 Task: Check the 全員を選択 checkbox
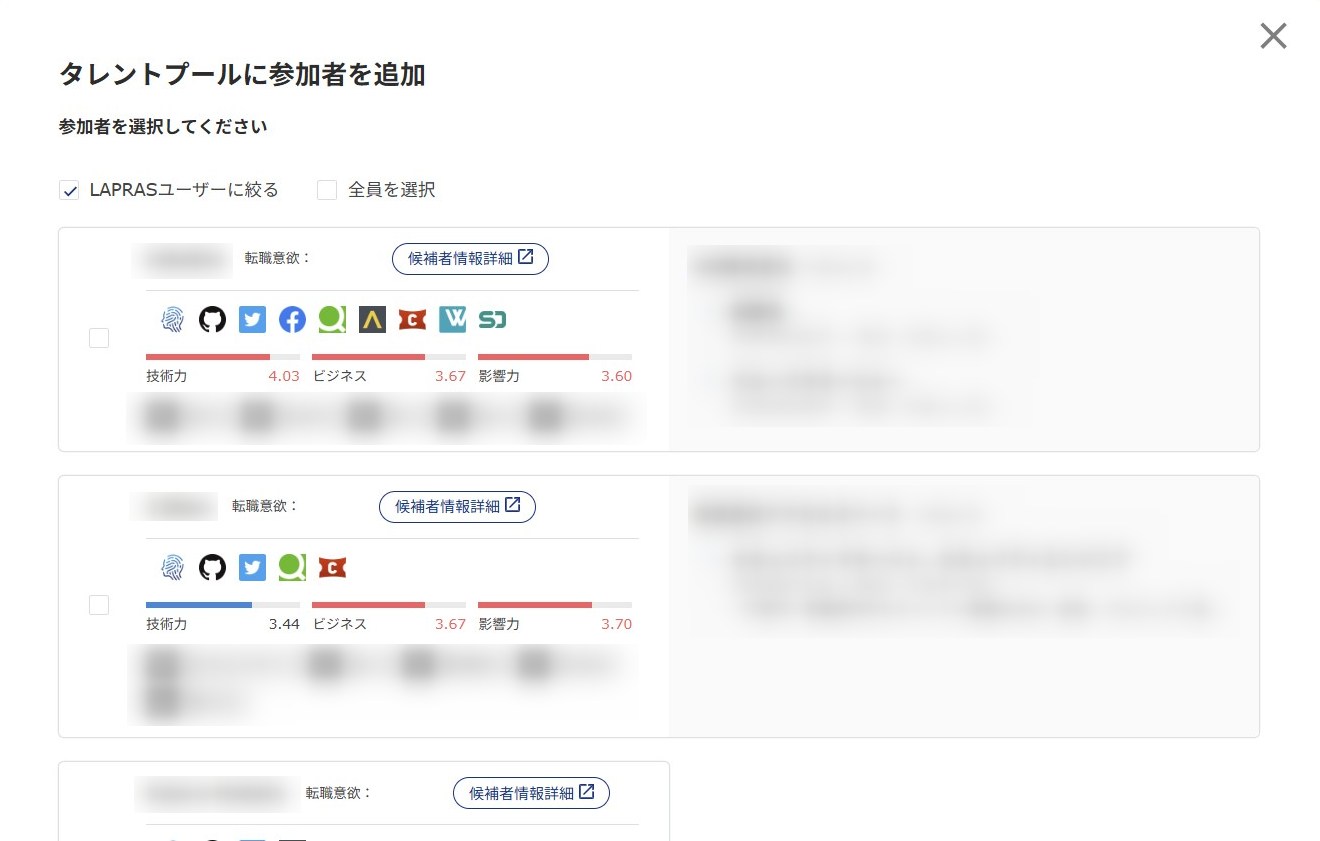pyautogui.click(x=327, y=190)
